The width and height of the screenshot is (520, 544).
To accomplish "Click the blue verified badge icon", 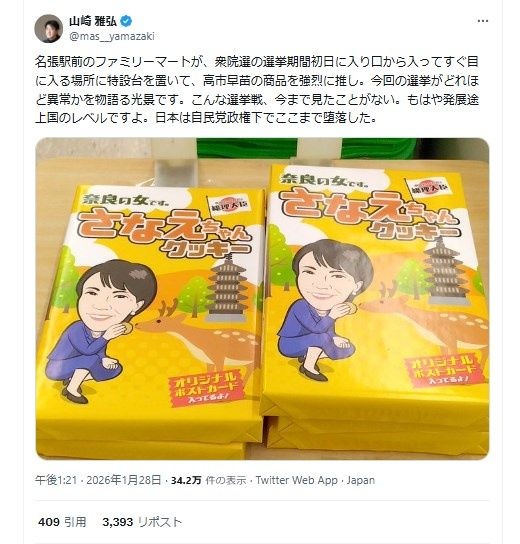I will (126, 21).
